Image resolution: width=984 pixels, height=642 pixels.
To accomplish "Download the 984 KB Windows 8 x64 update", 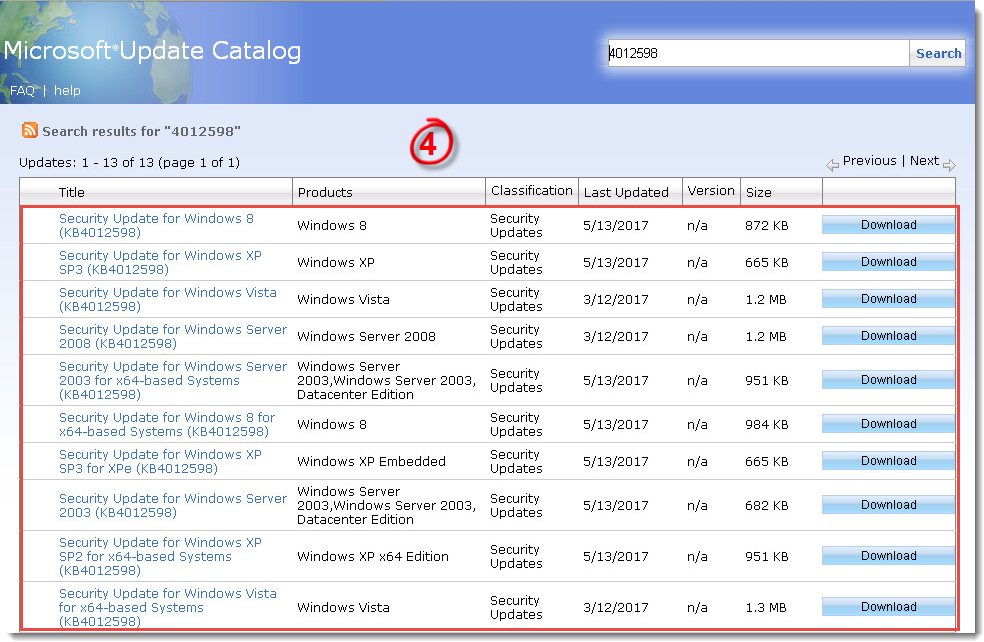I will pos(888,424).
